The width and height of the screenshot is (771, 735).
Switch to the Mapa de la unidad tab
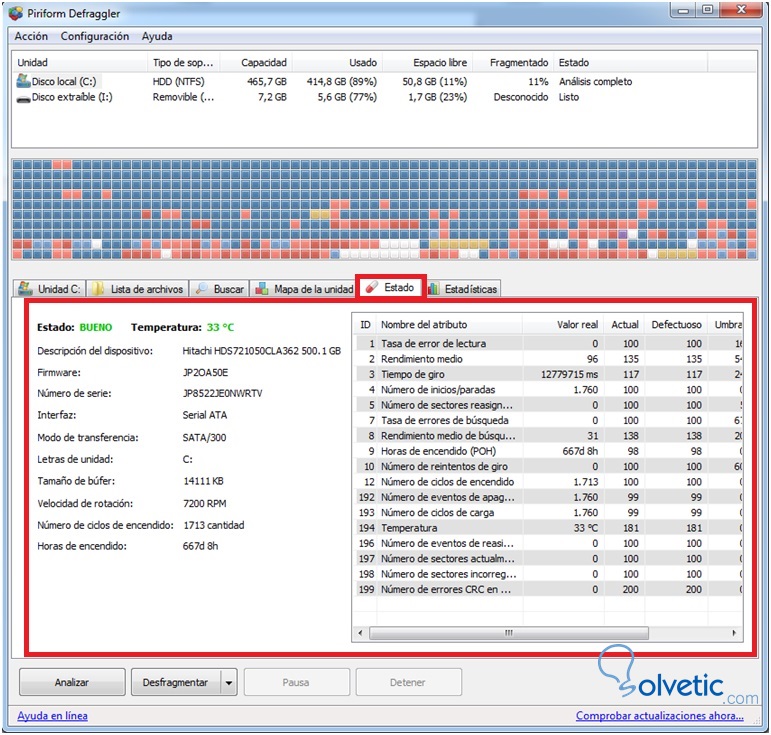[303, 289]
